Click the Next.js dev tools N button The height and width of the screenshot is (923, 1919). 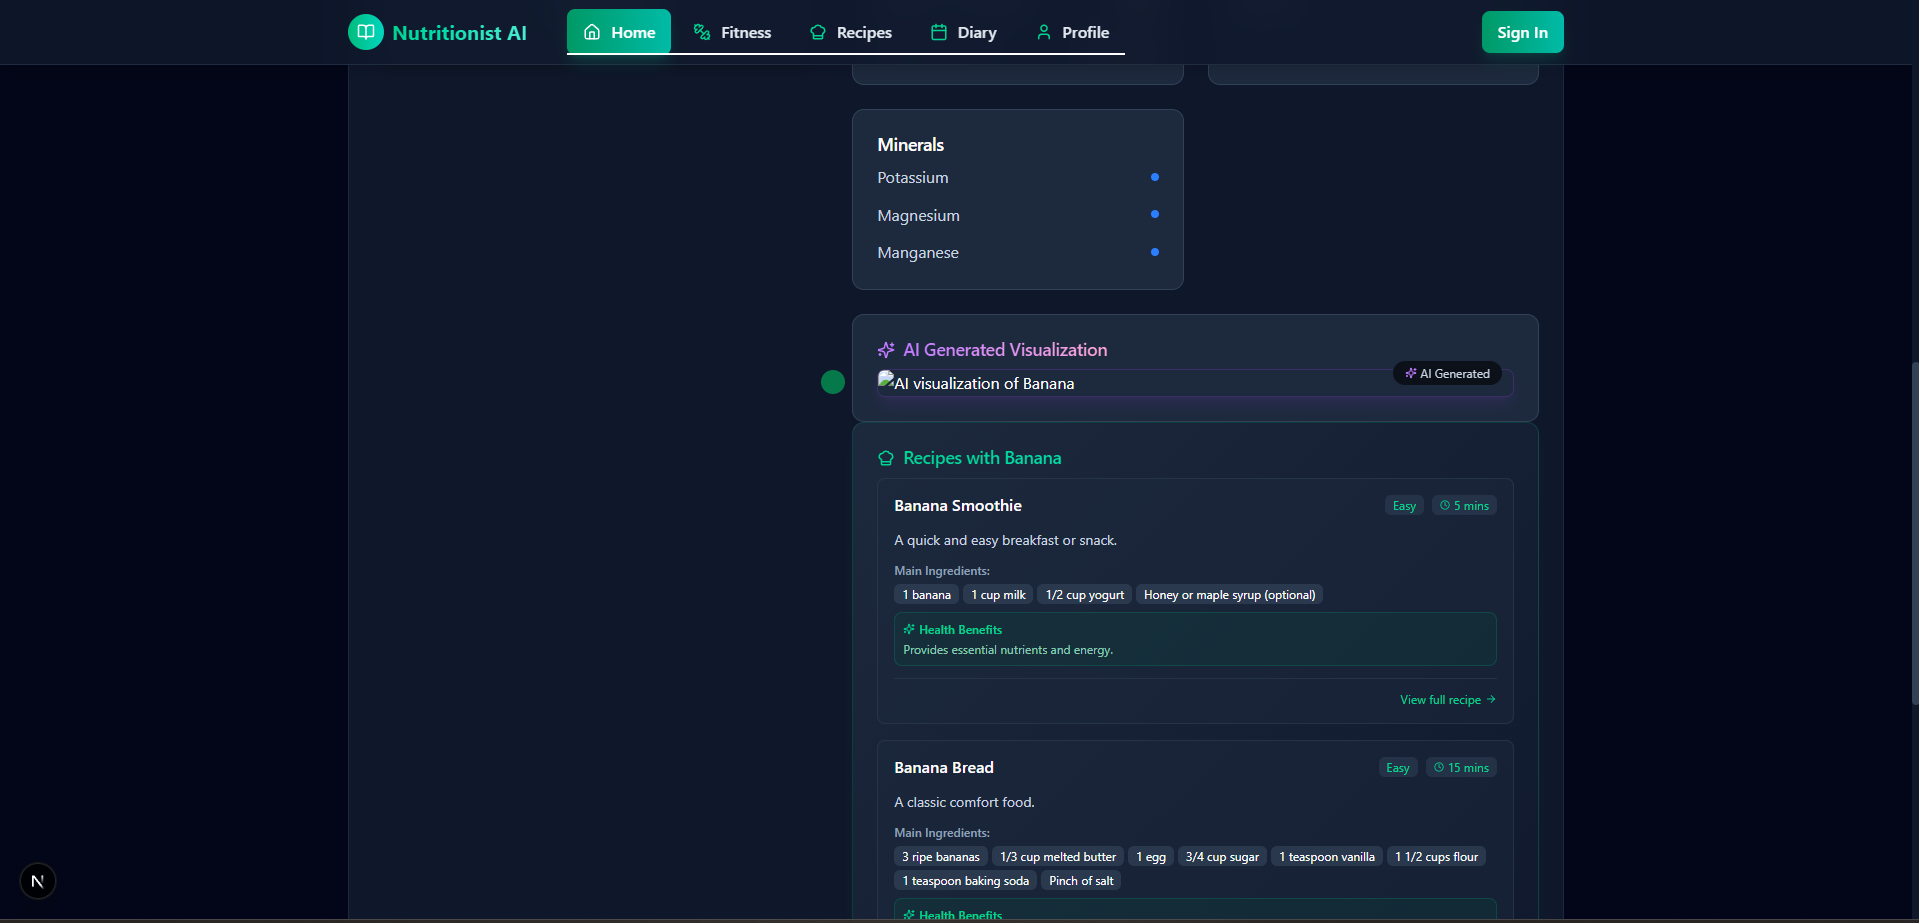(38, 881)
